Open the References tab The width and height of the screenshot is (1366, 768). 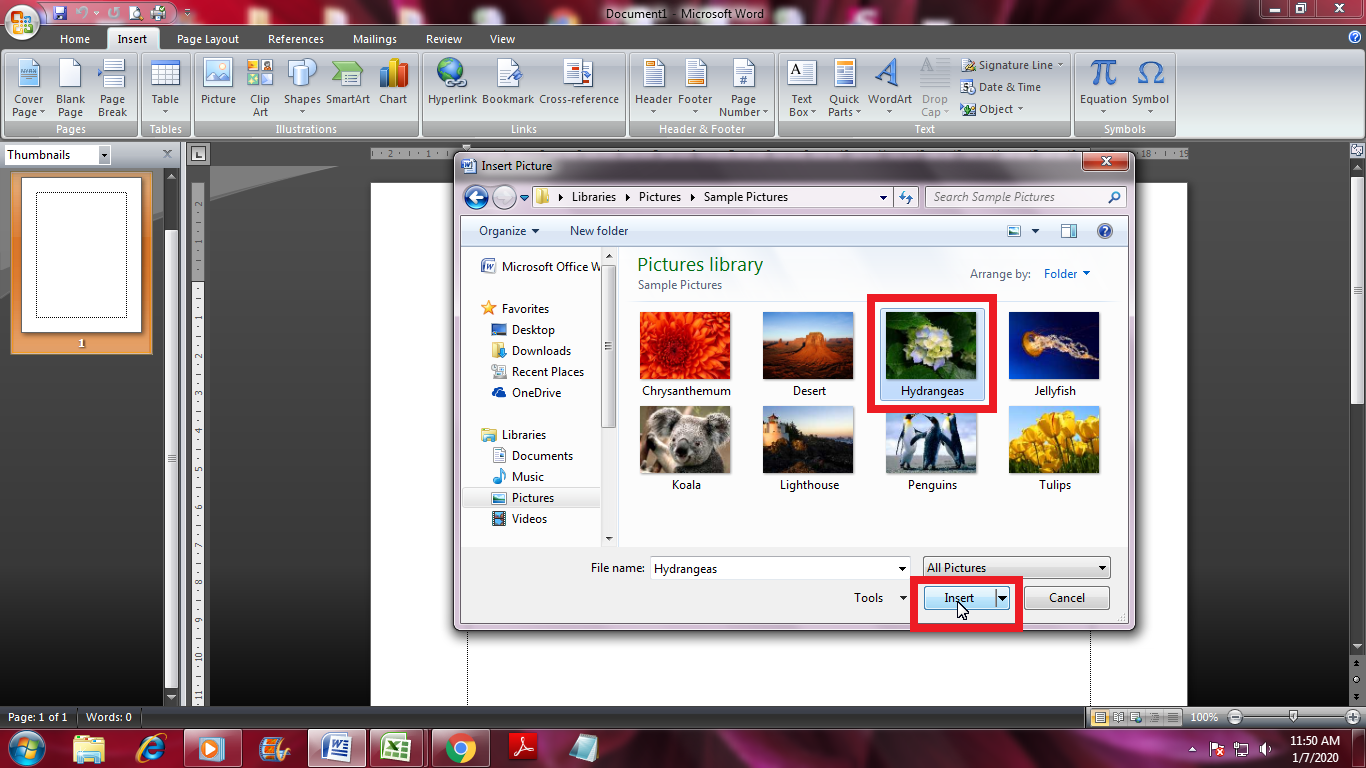click(x=296, y=39)
